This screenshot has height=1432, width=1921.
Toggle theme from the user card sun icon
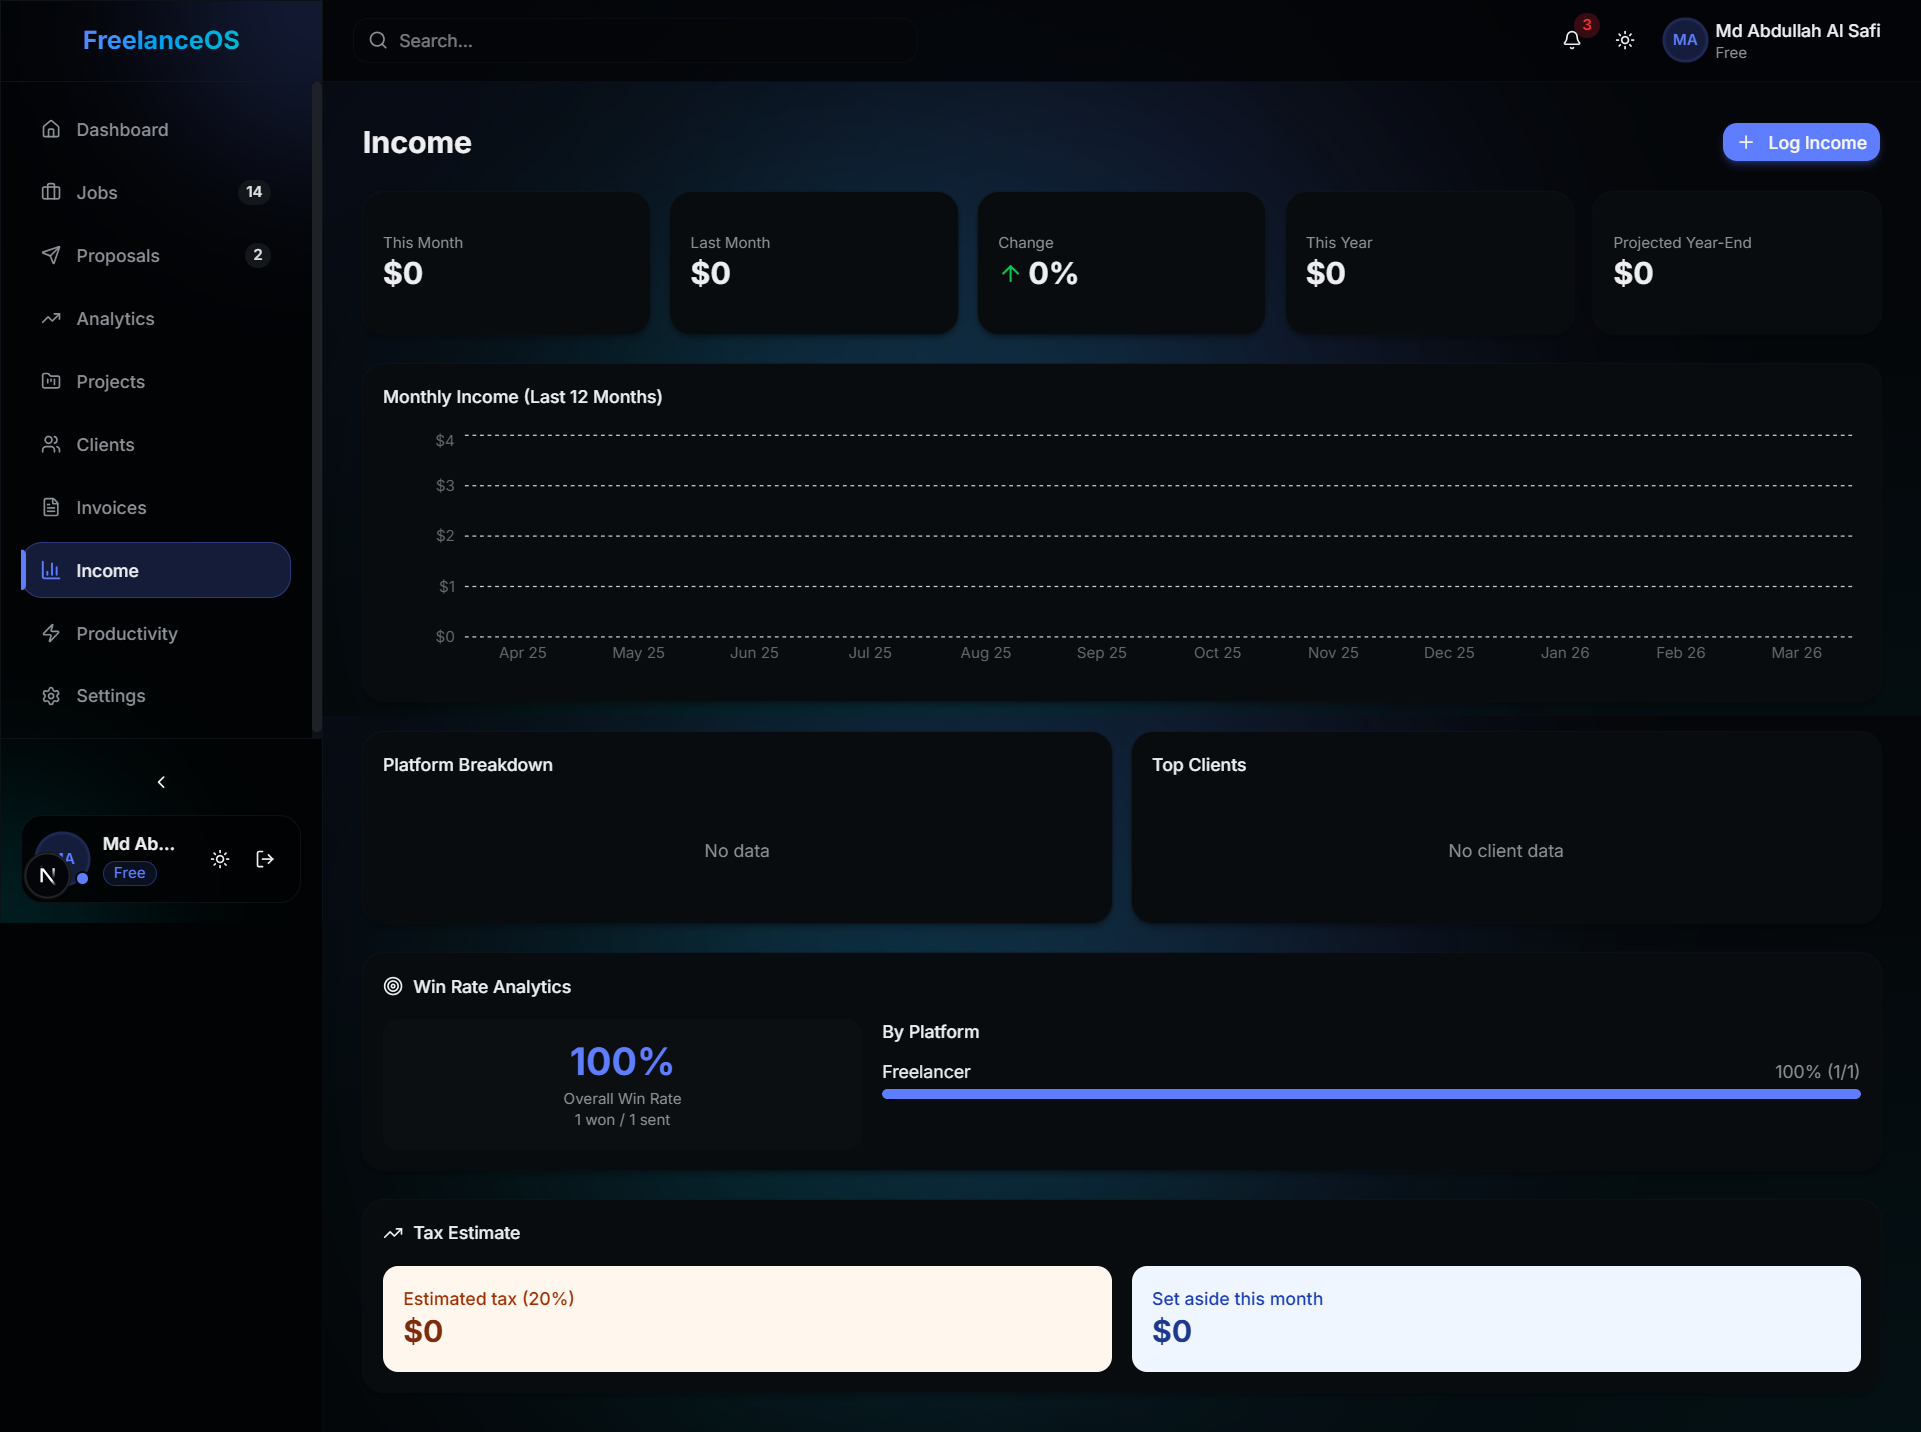click(220, 859)
